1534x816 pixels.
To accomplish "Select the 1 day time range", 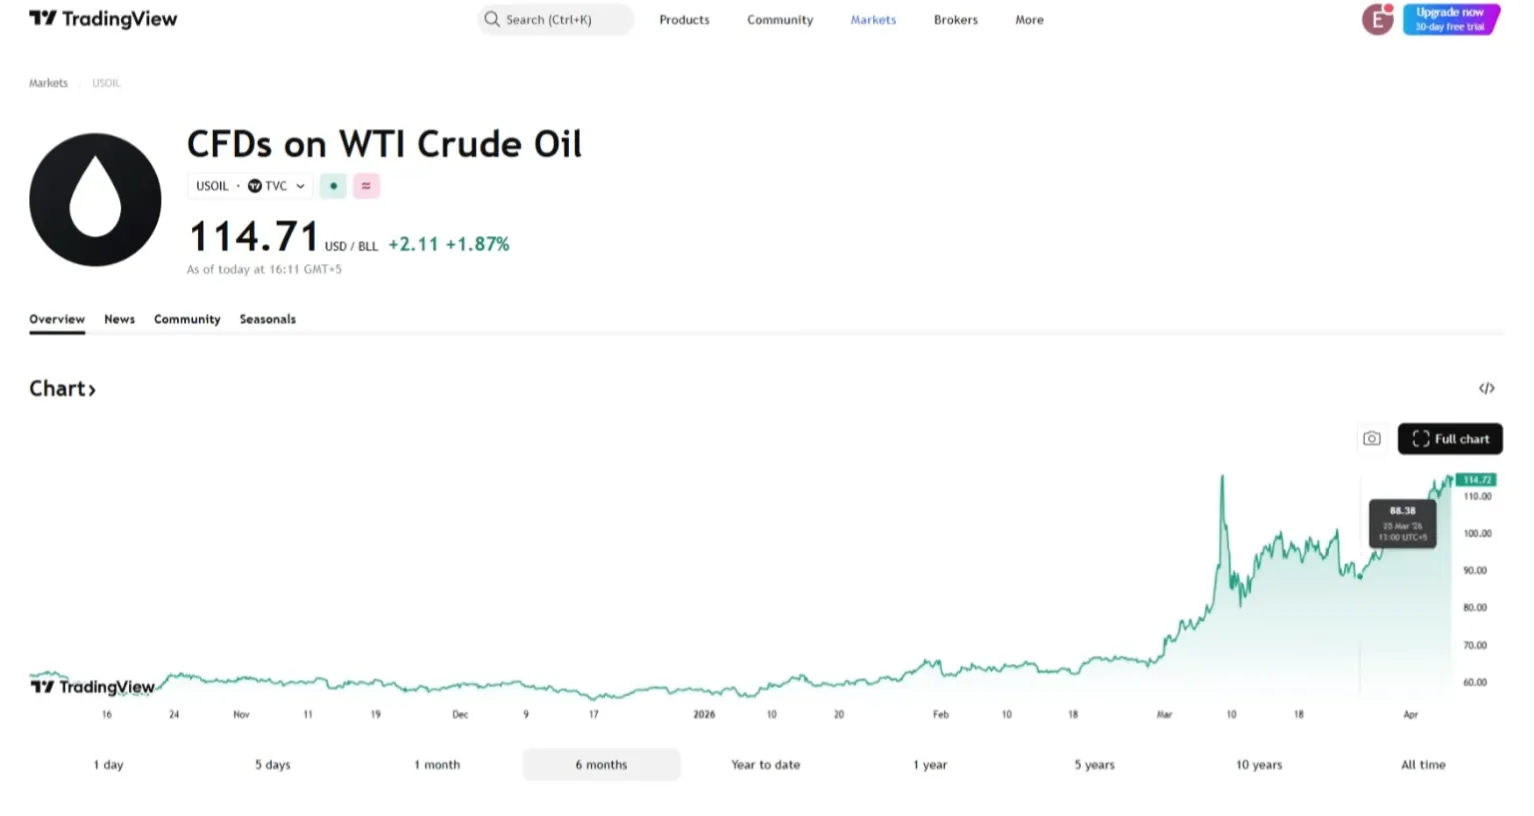I will click(109, 765).
